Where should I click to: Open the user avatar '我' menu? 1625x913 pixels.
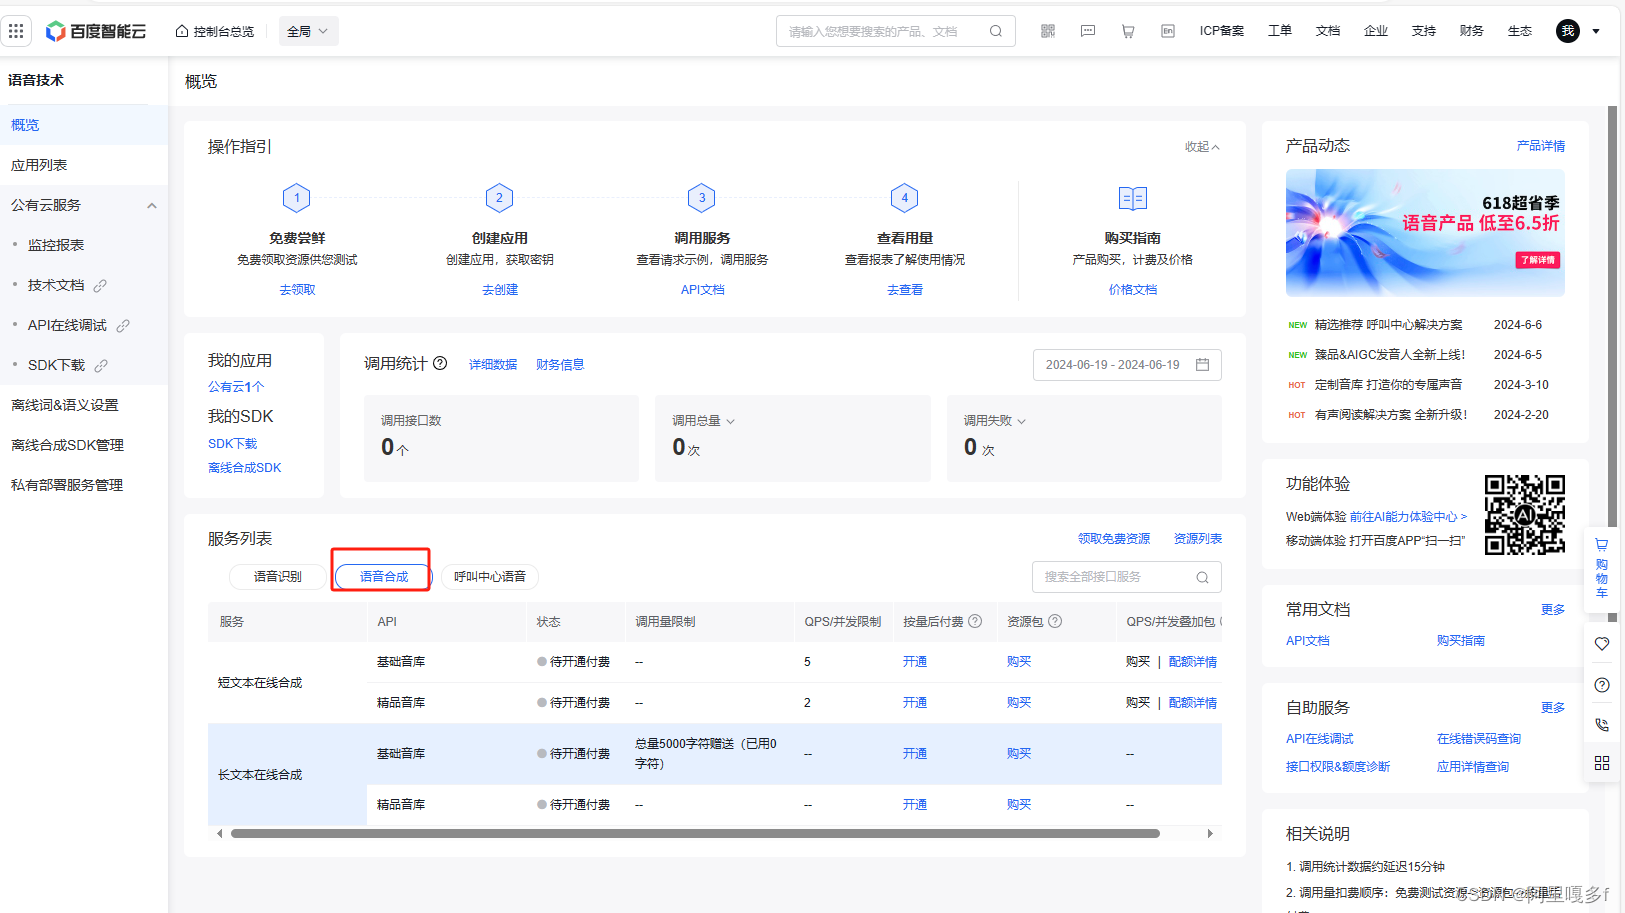[x=1568, y=31]
